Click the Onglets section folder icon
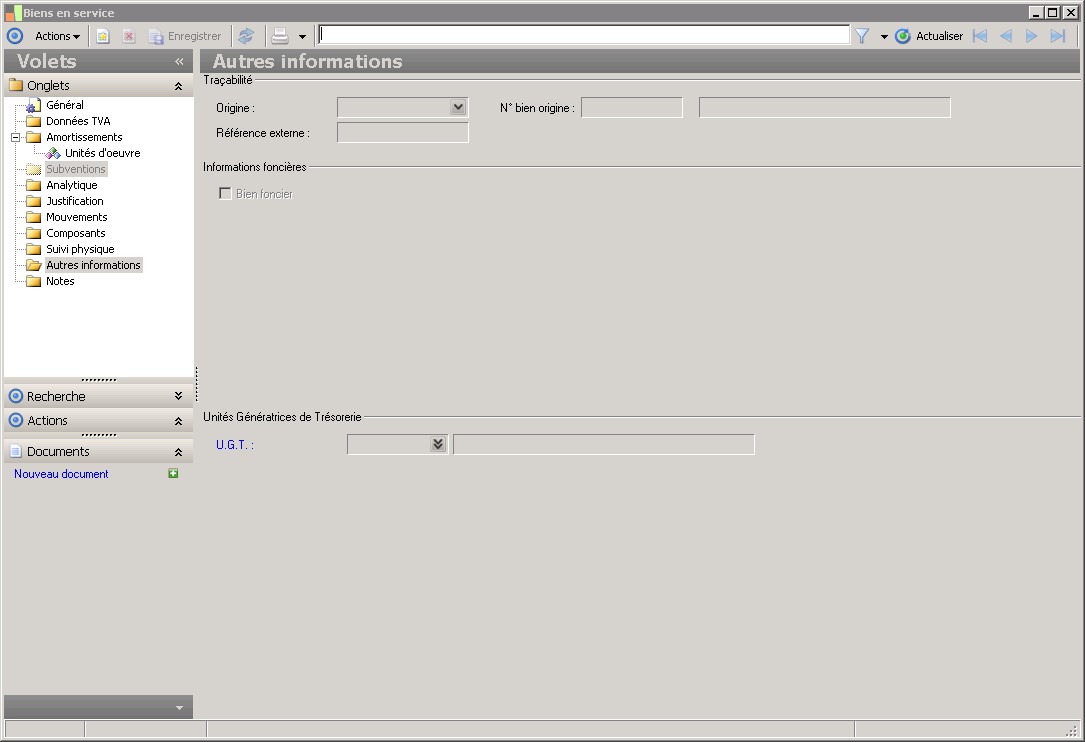The image size is (1085, 742). click(16, 85)
